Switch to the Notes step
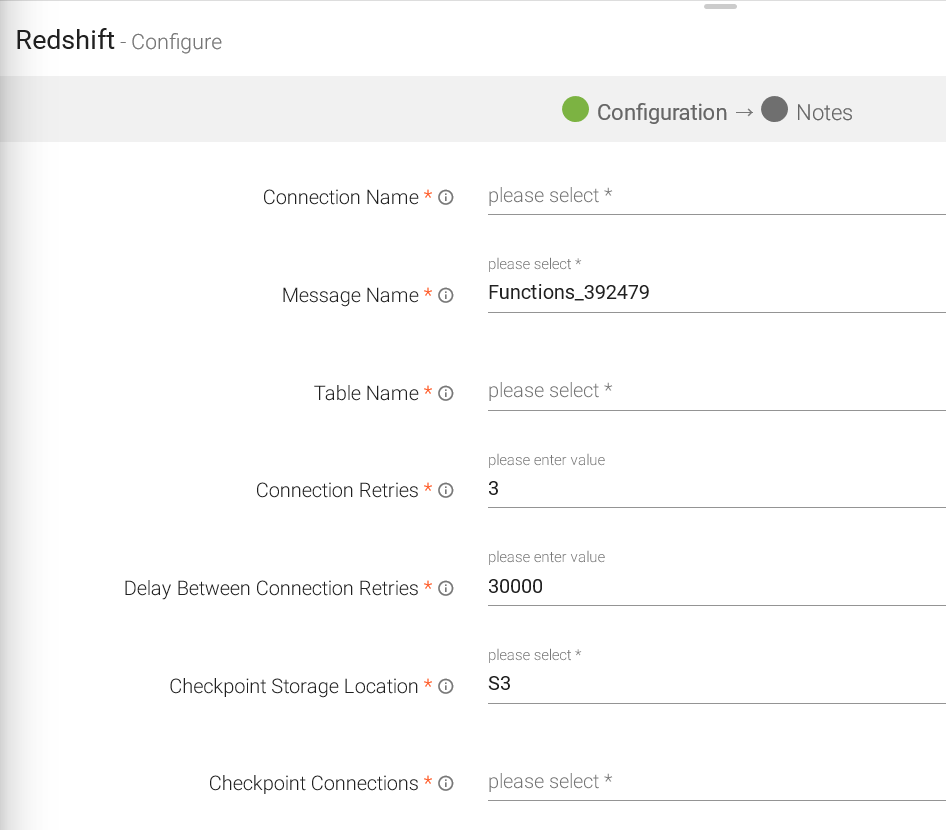 click(x=824, y=113)
